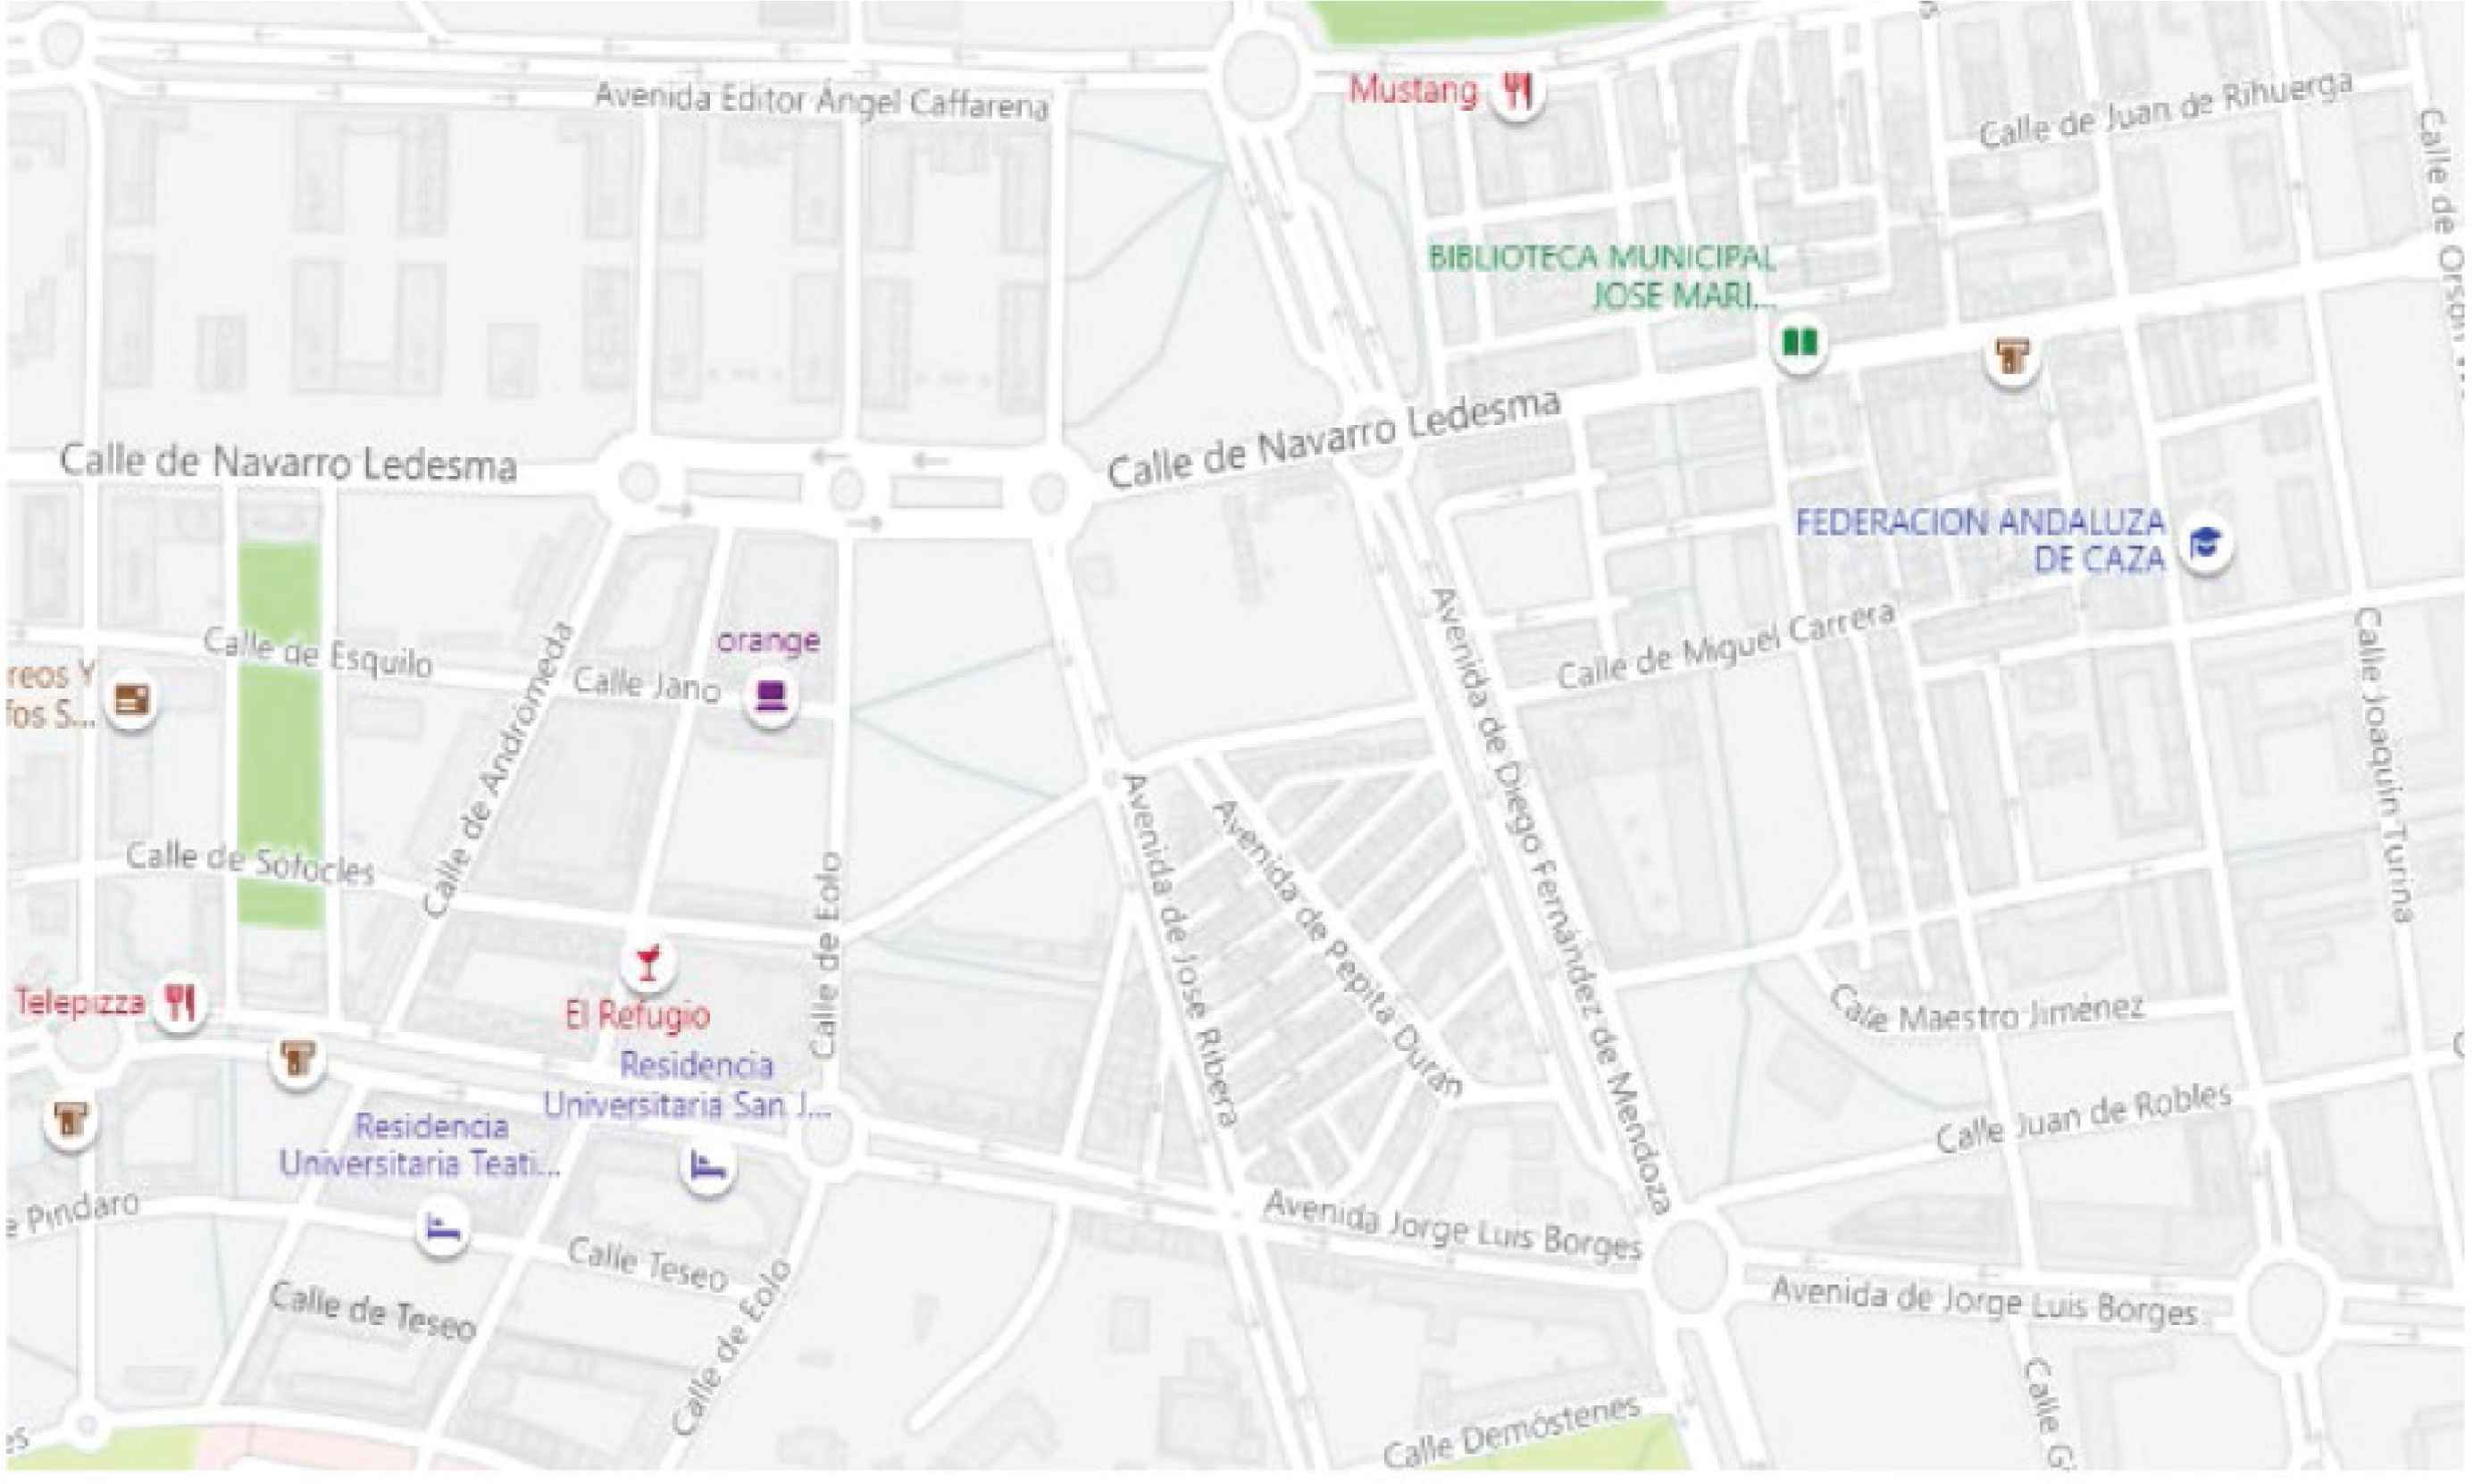Select landmark icon below the Telepizza roundabout
The width and height of the screenshot is (2473, 1484).
point(71,1121)
